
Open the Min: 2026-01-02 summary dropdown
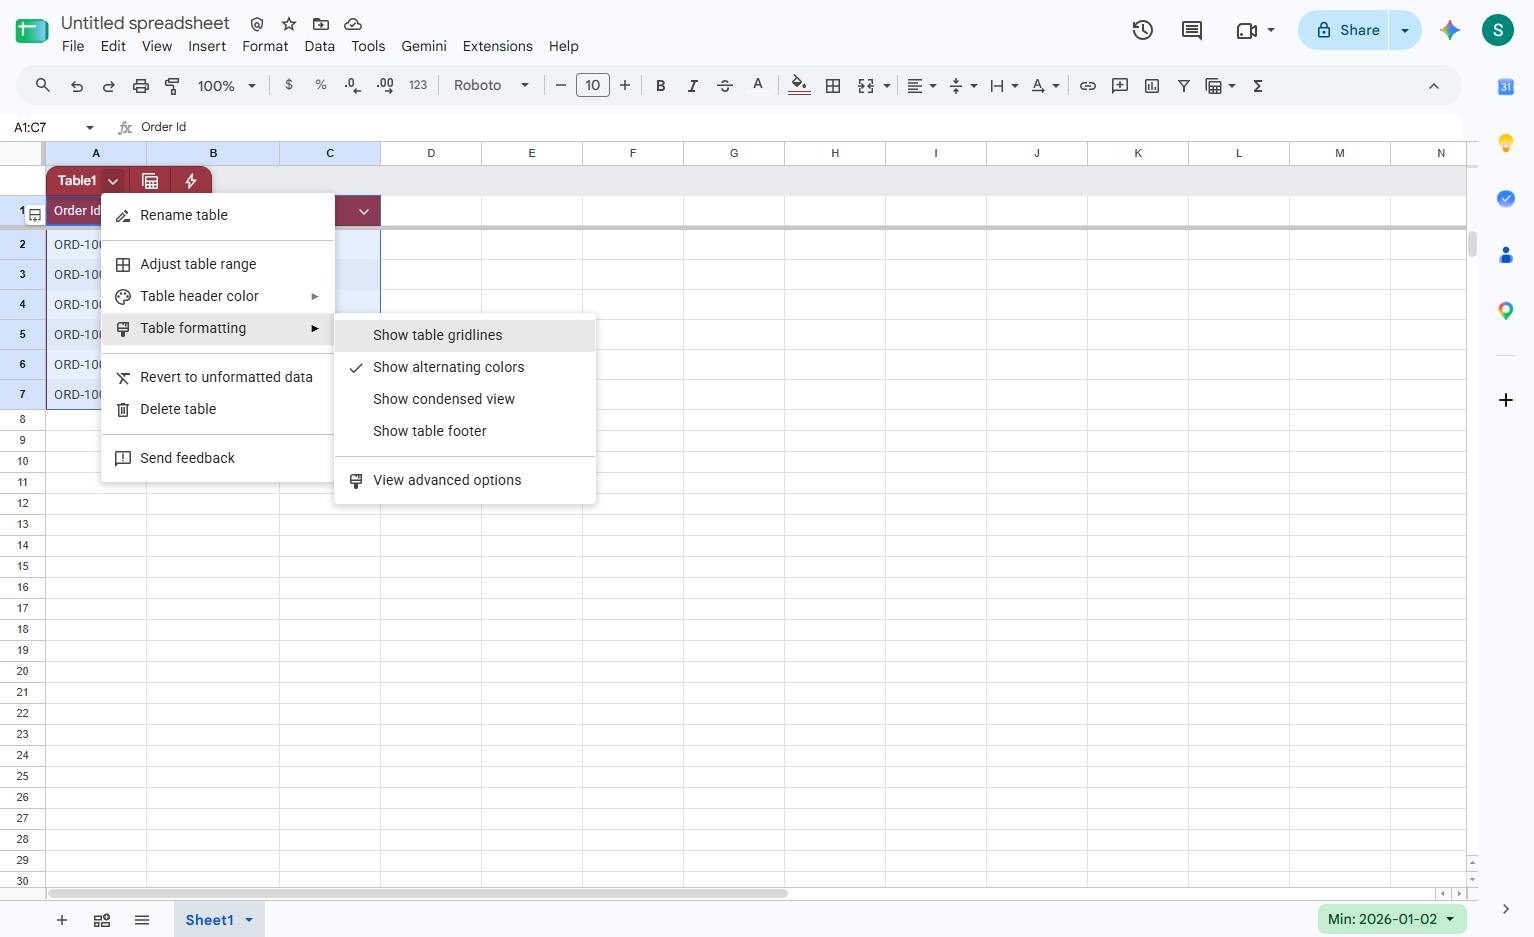(x=1392, y=919)
